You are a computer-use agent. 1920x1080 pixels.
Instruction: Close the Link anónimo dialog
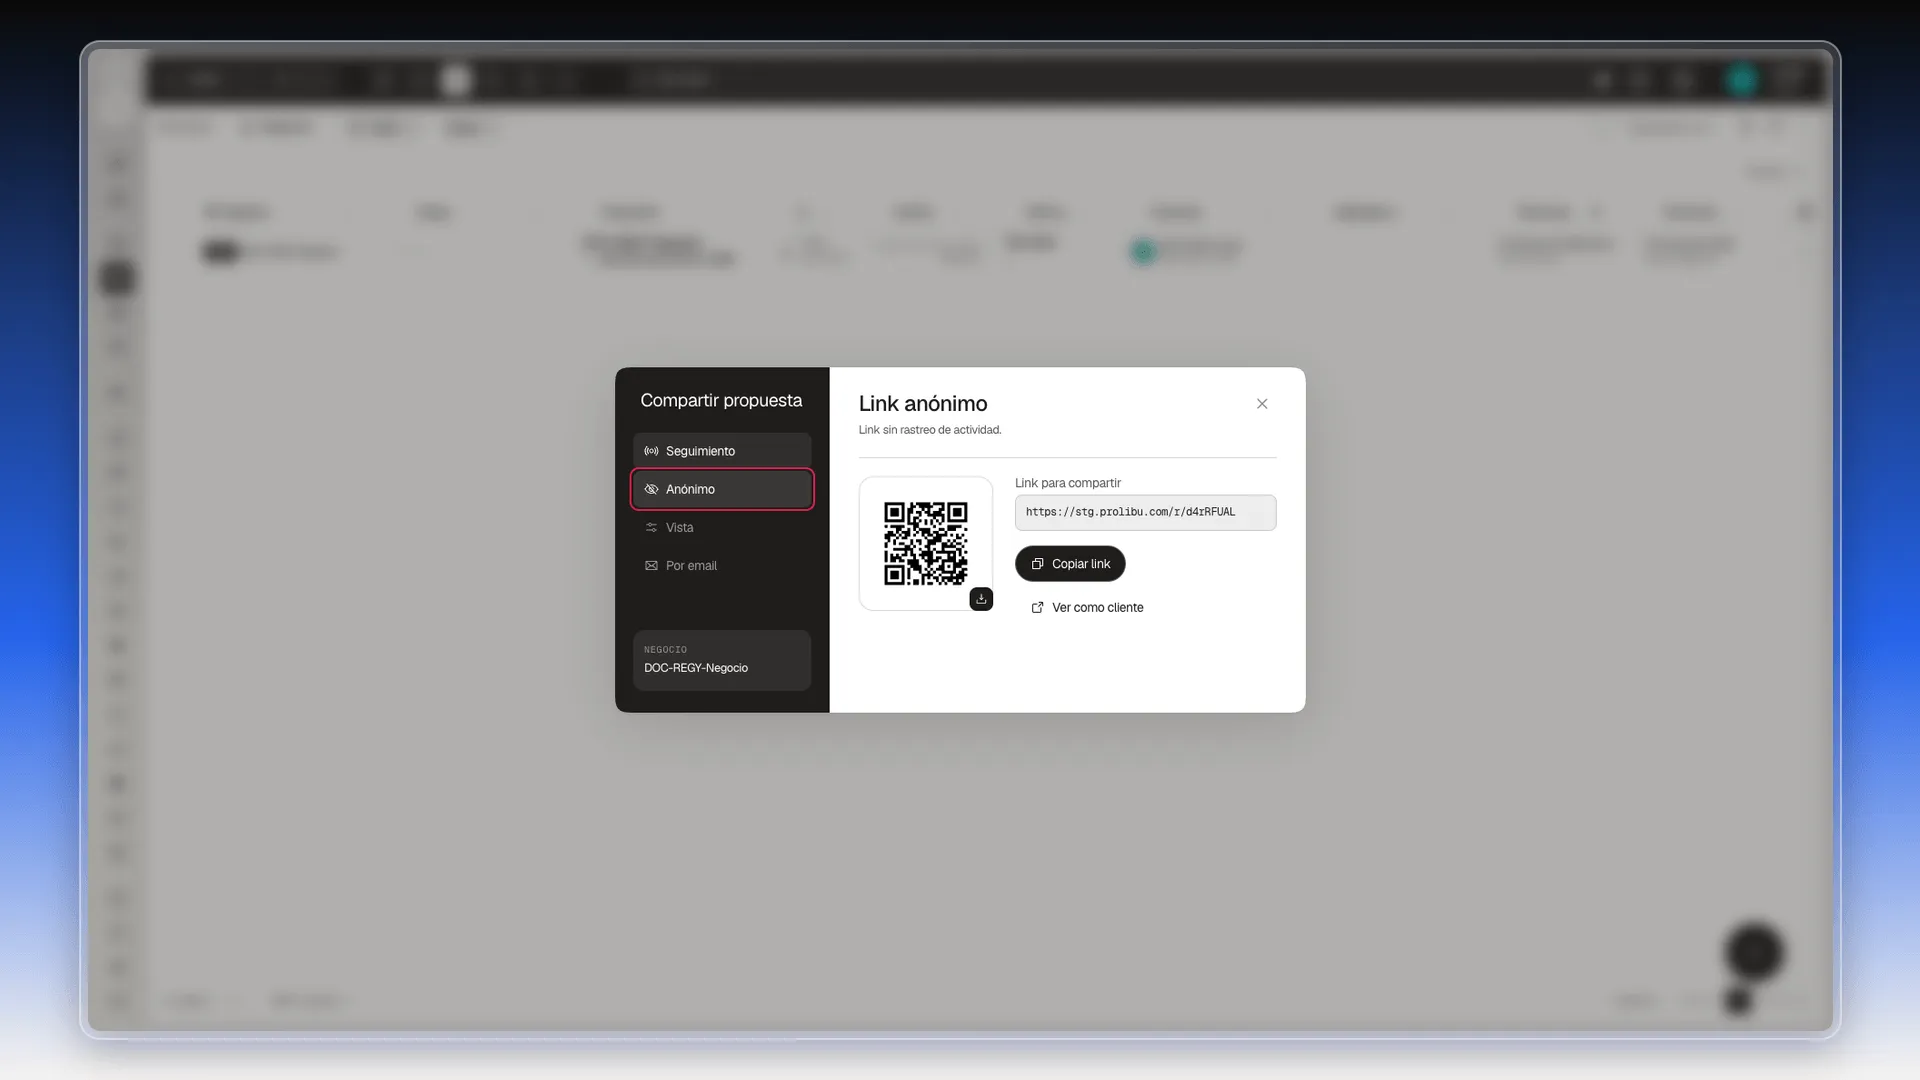(x=1261, y=404)
